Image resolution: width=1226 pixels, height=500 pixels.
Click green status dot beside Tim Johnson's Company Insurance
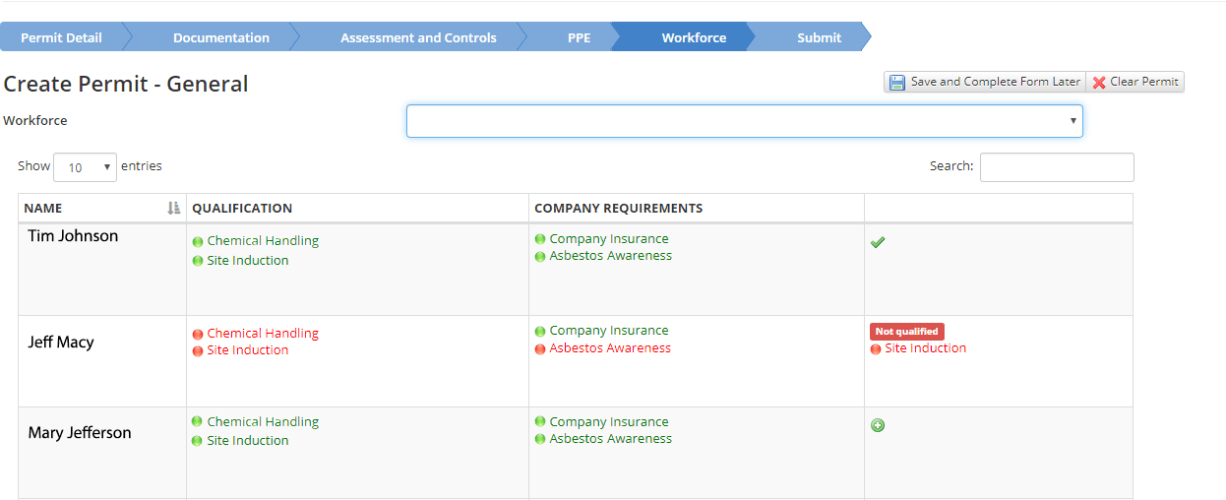point(540,239)
